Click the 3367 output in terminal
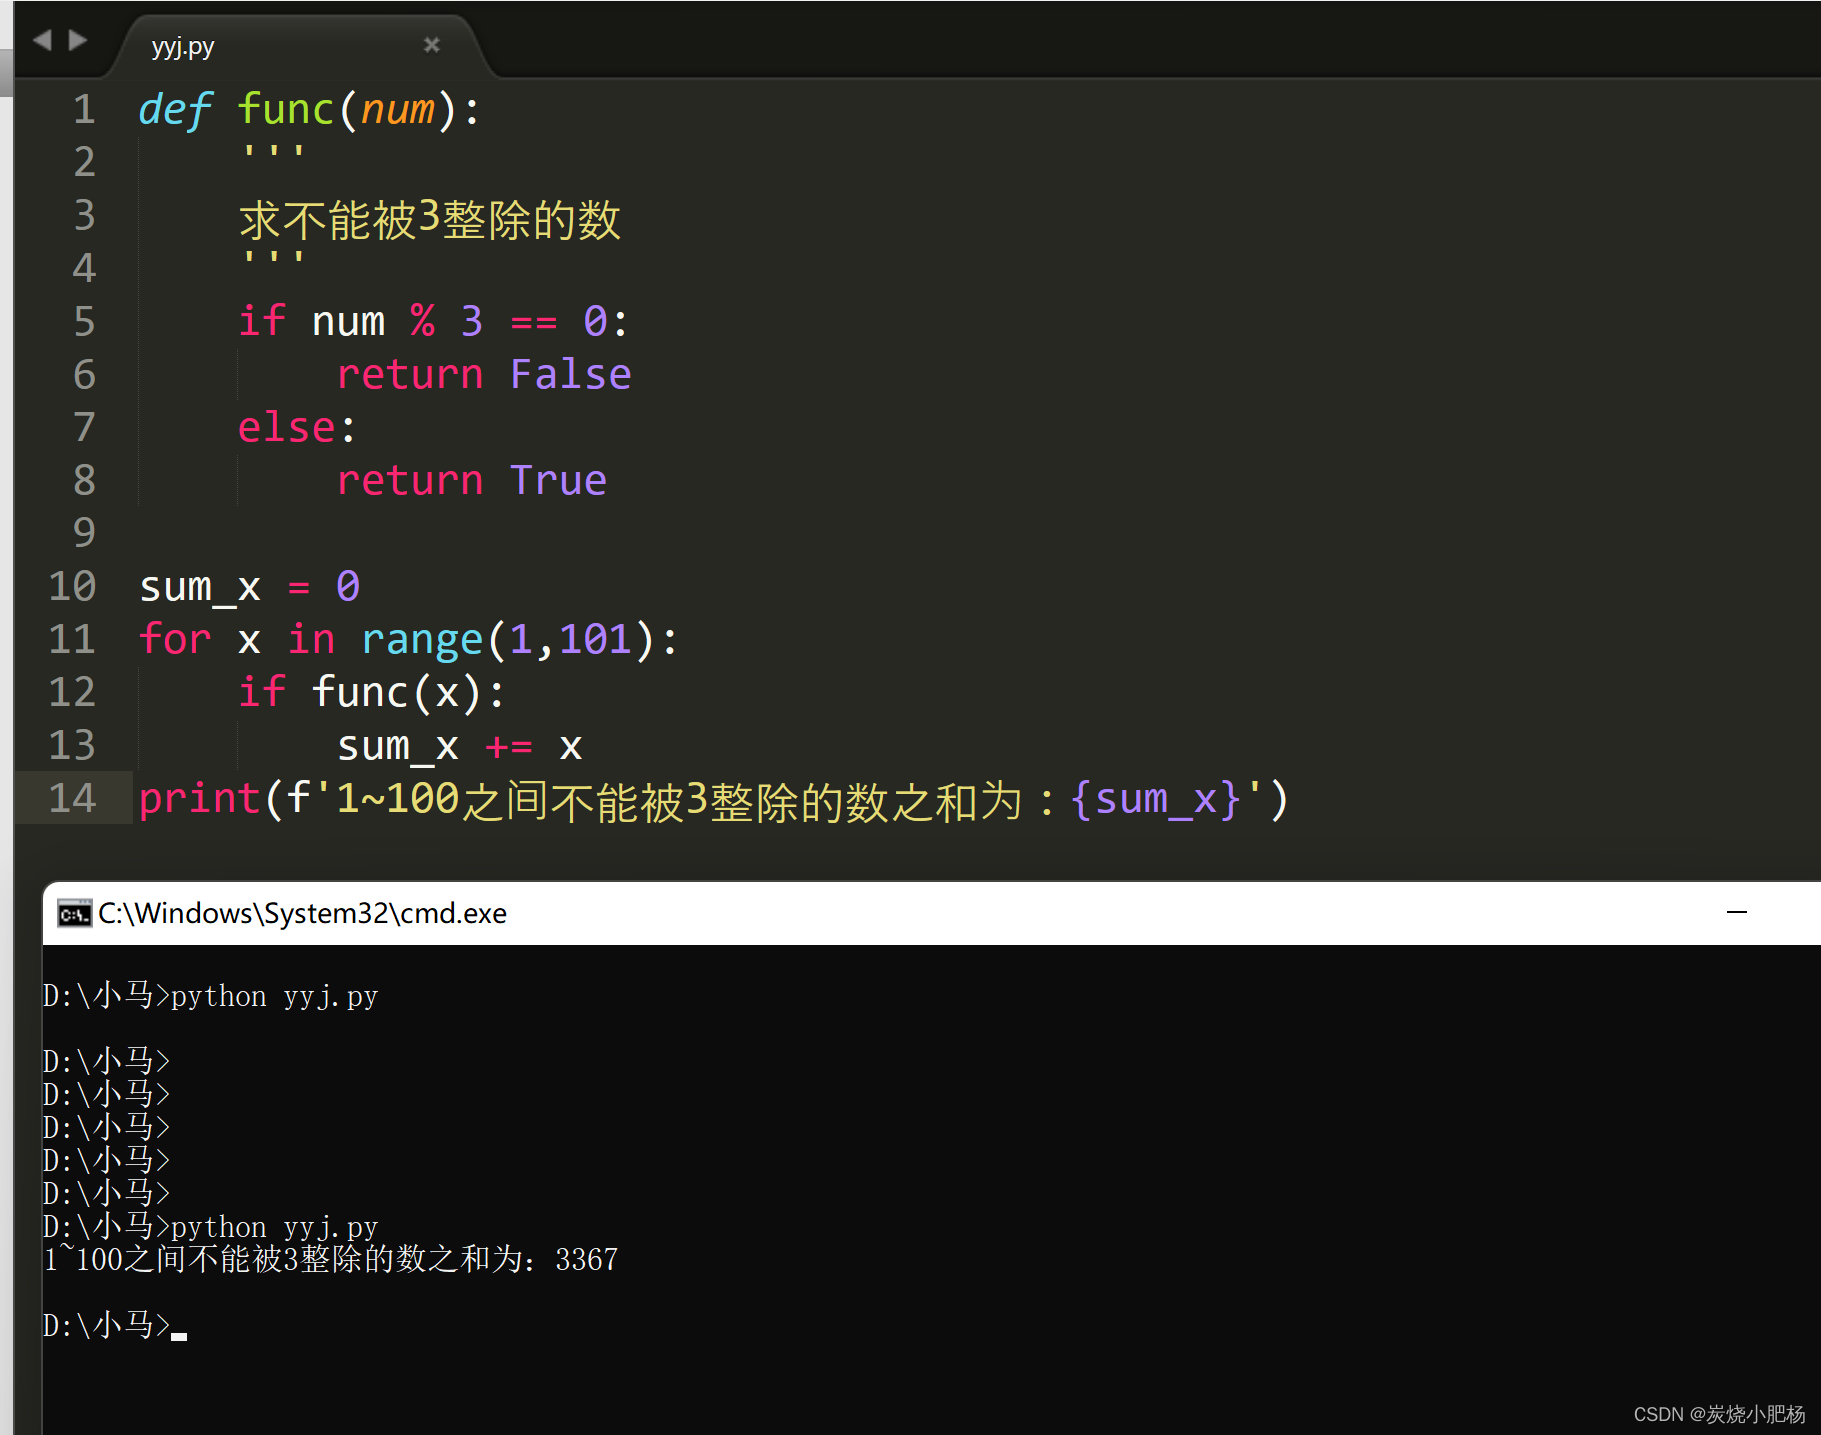This screenshot has width=1821, height=1435. [587, 1260]
